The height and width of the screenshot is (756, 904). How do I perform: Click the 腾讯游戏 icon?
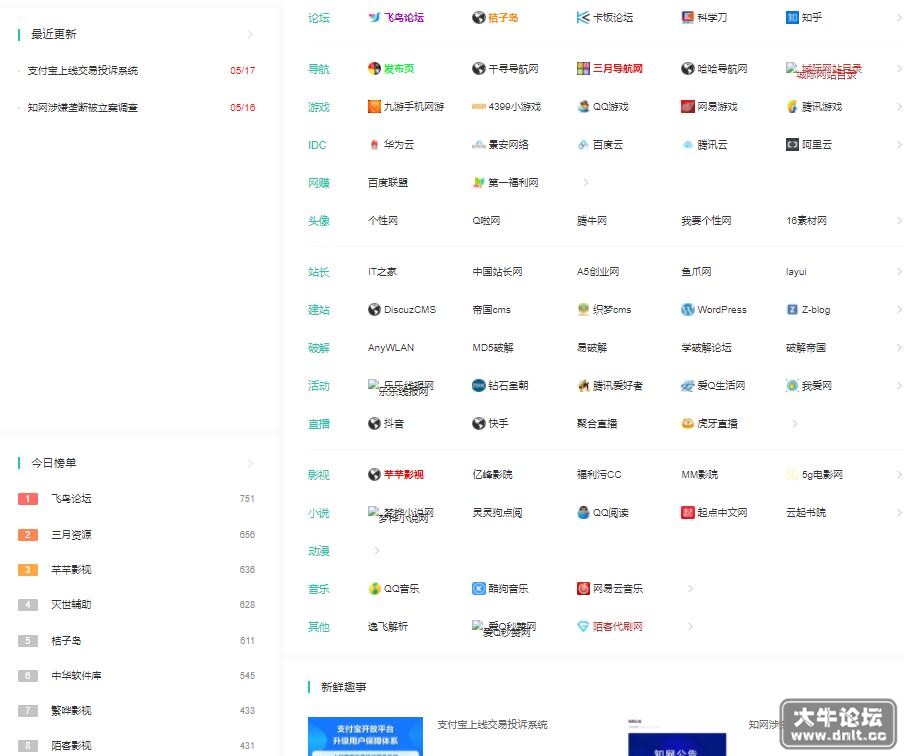click(792, 107)
